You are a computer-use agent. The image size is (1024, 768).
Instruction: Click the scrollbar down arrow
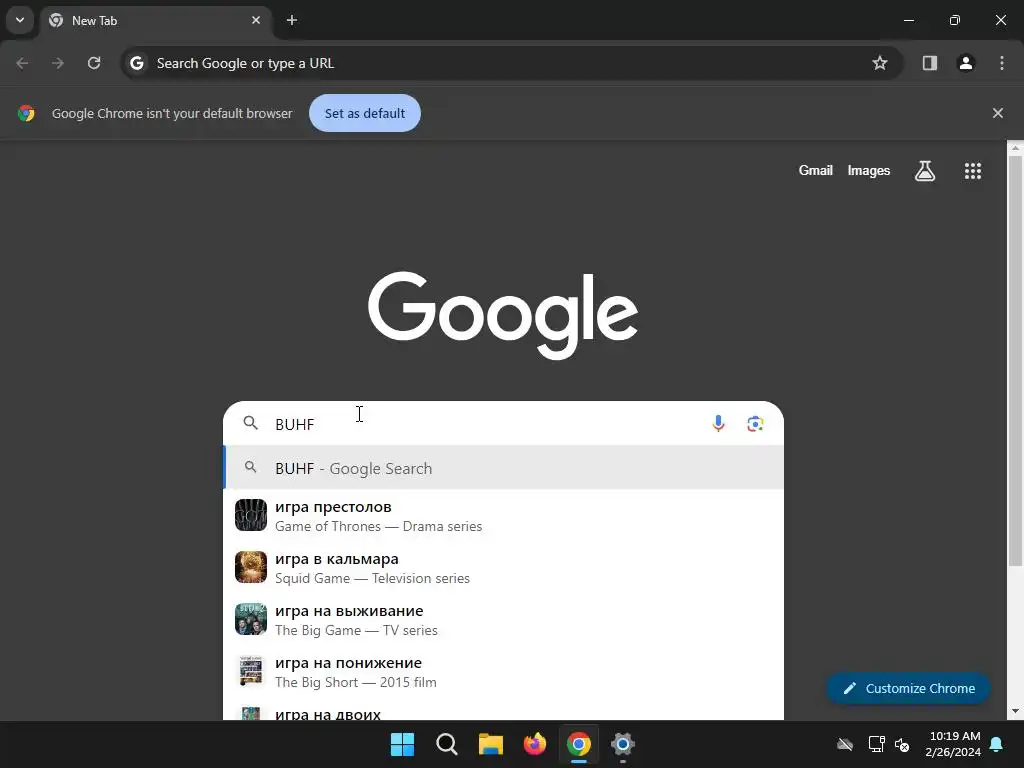pyautogui.click(x=1015, y=711)
